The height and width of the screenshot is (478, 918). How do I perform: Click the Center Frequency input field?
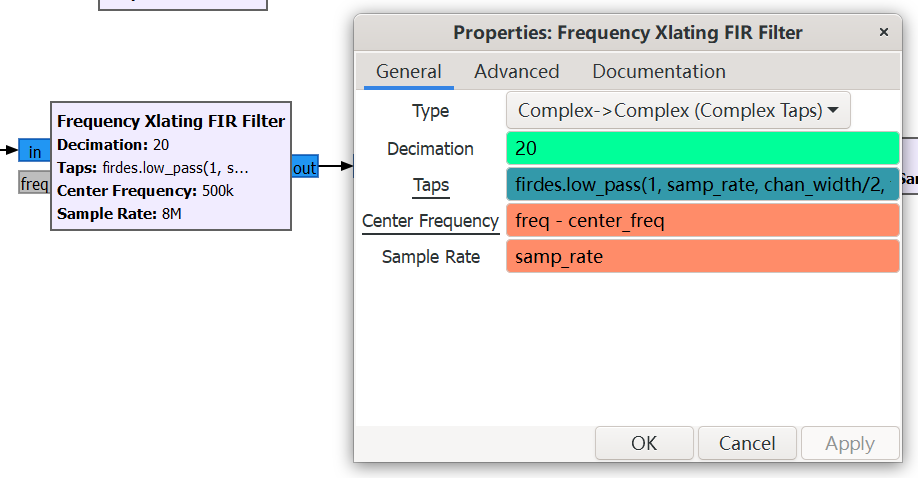point(702,221)
